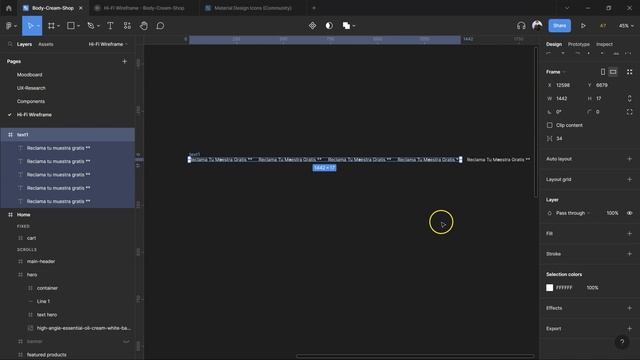Toggle independent corners icon
This screenshot has height=360, width=640.
(629, 112)
